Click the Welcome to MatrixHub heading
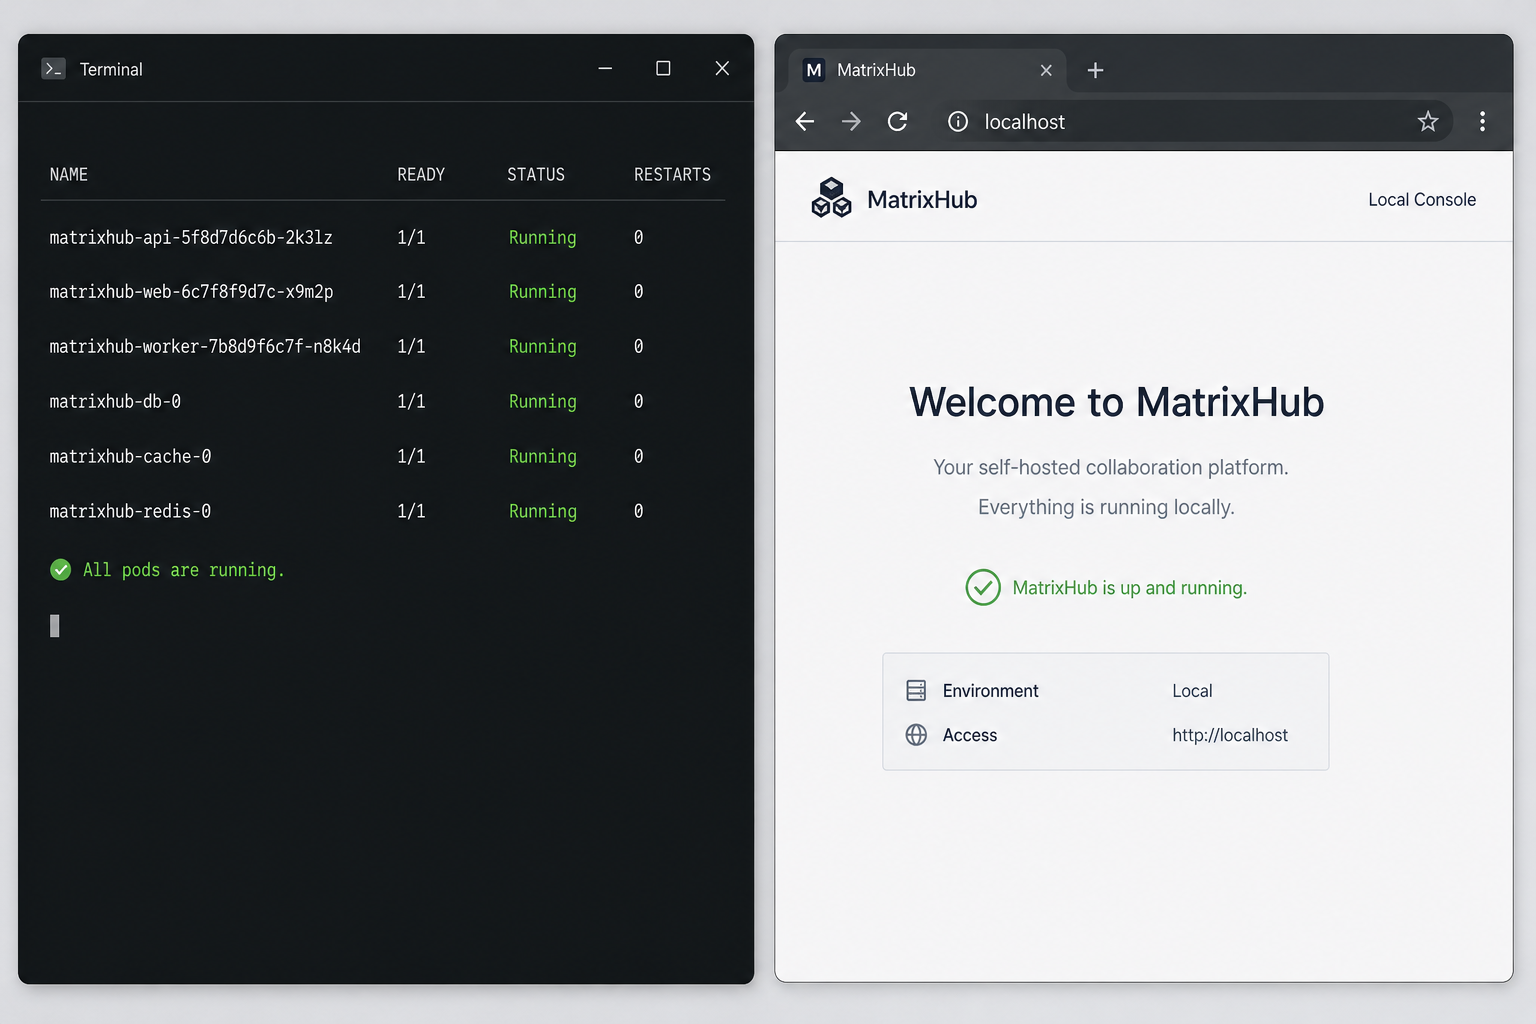Viewport: 1536px width, 1024px height. 1116,402
